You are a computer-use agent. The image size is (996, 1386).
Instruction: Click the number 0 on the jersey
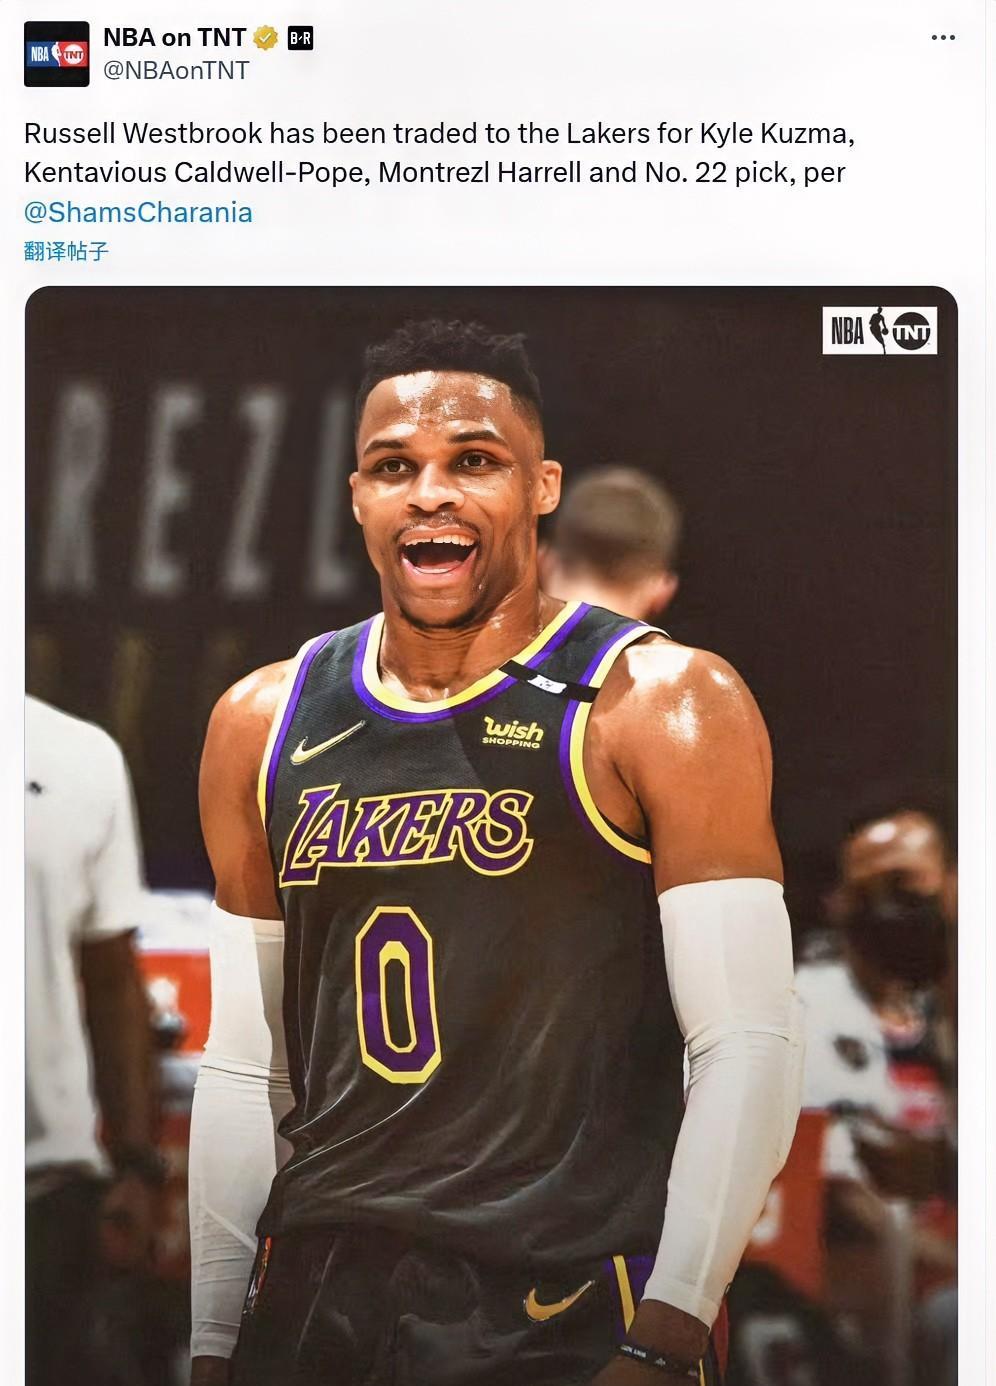397,994
